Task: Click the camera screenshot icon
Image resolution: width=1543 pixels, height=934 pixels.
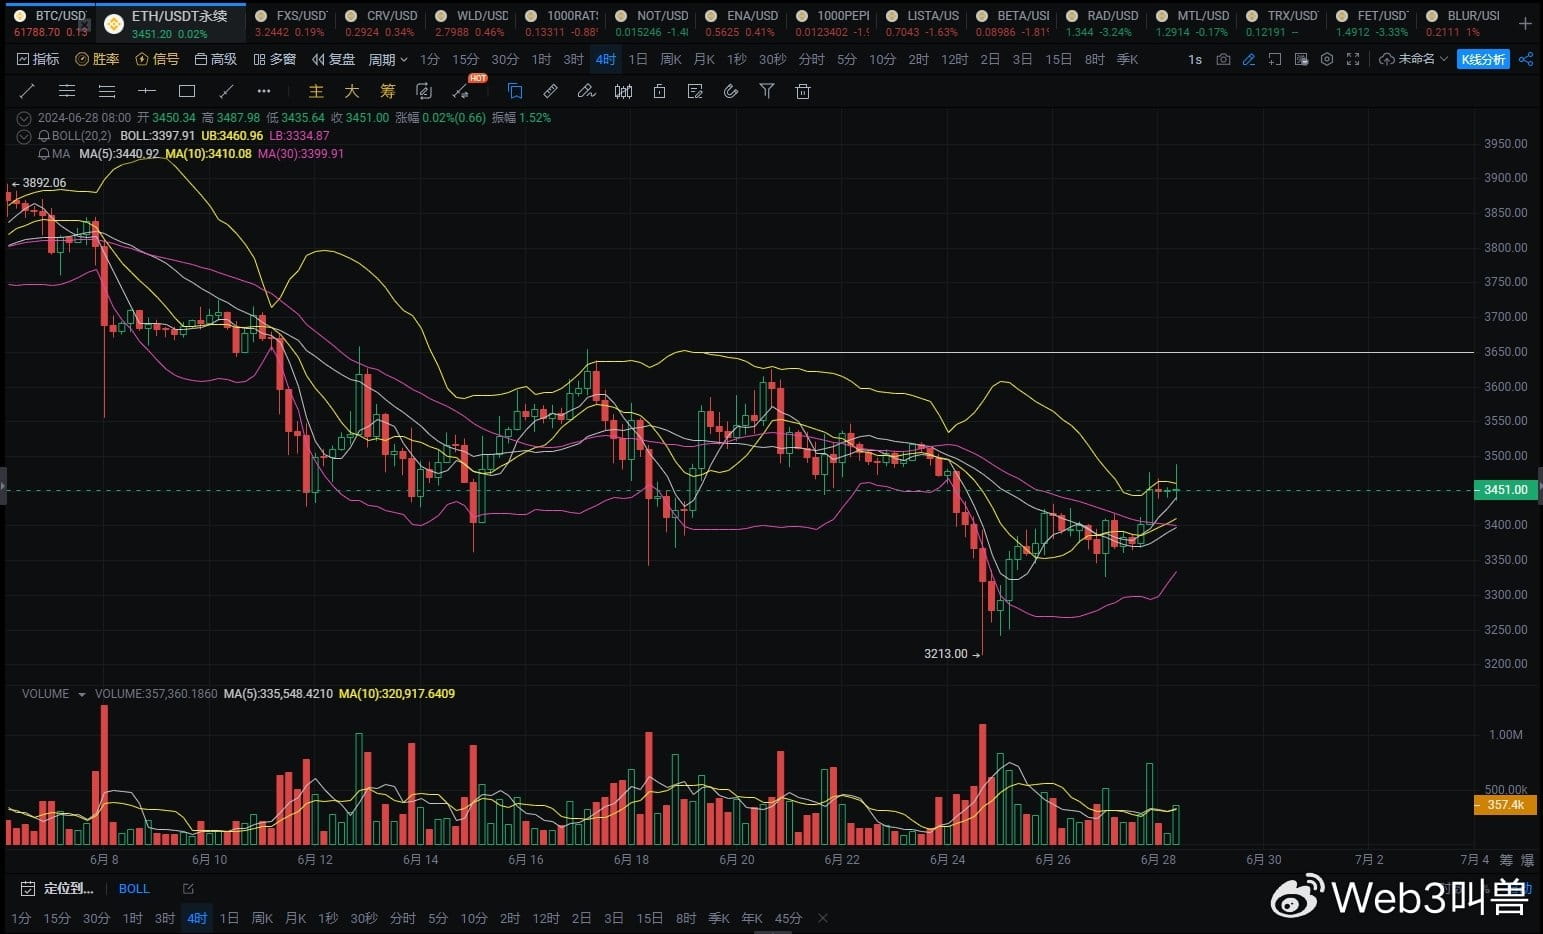Action: tap(1223, 59)
